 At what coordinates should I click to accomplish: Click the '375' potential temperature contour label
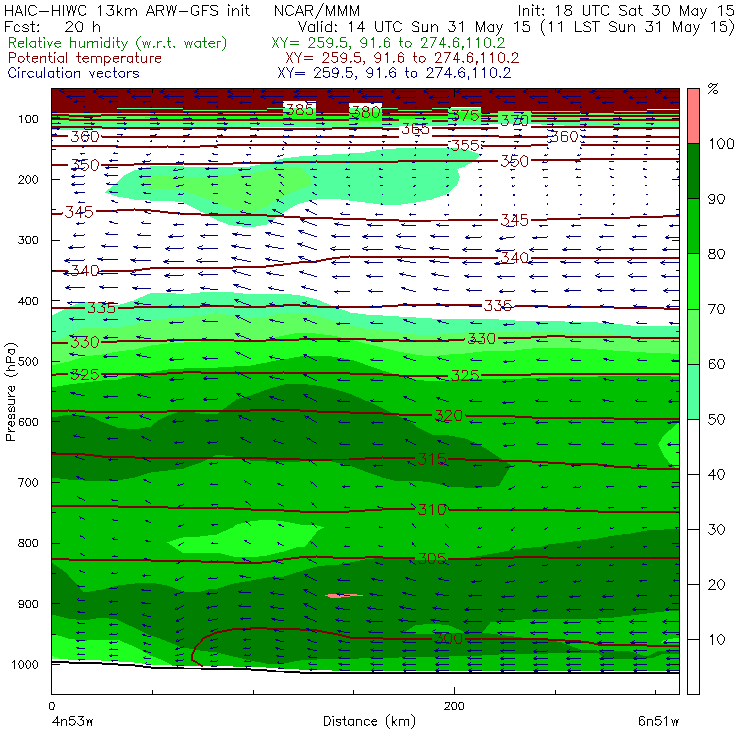[465, 116]
